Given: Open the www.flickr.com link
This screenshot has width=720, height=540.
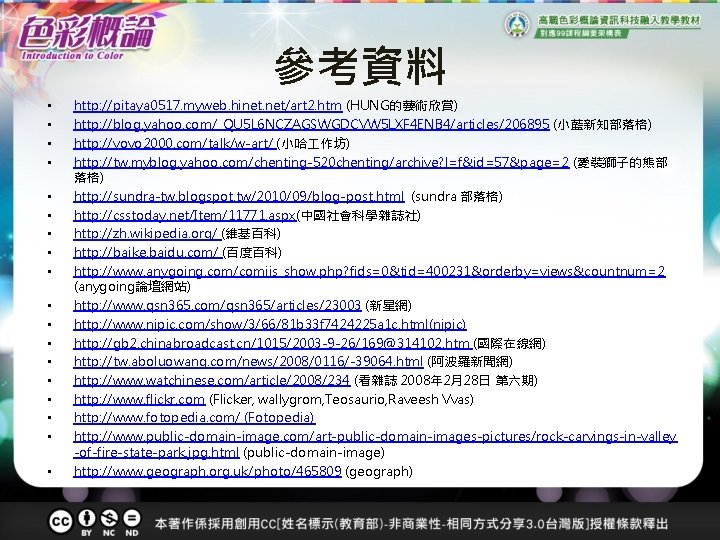Looking at the screenshot, I should point(139,399).
